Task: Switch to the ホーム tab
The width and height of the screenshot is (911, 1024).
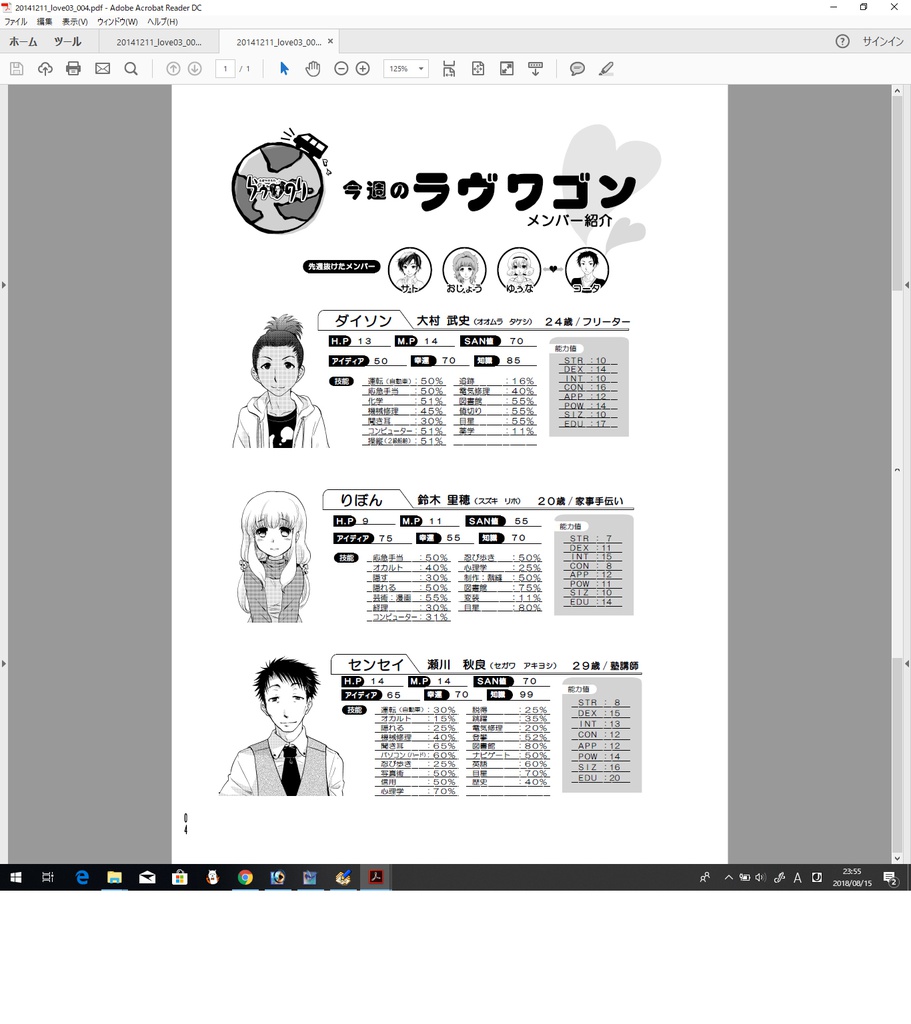Action: [x=23, y=41]
